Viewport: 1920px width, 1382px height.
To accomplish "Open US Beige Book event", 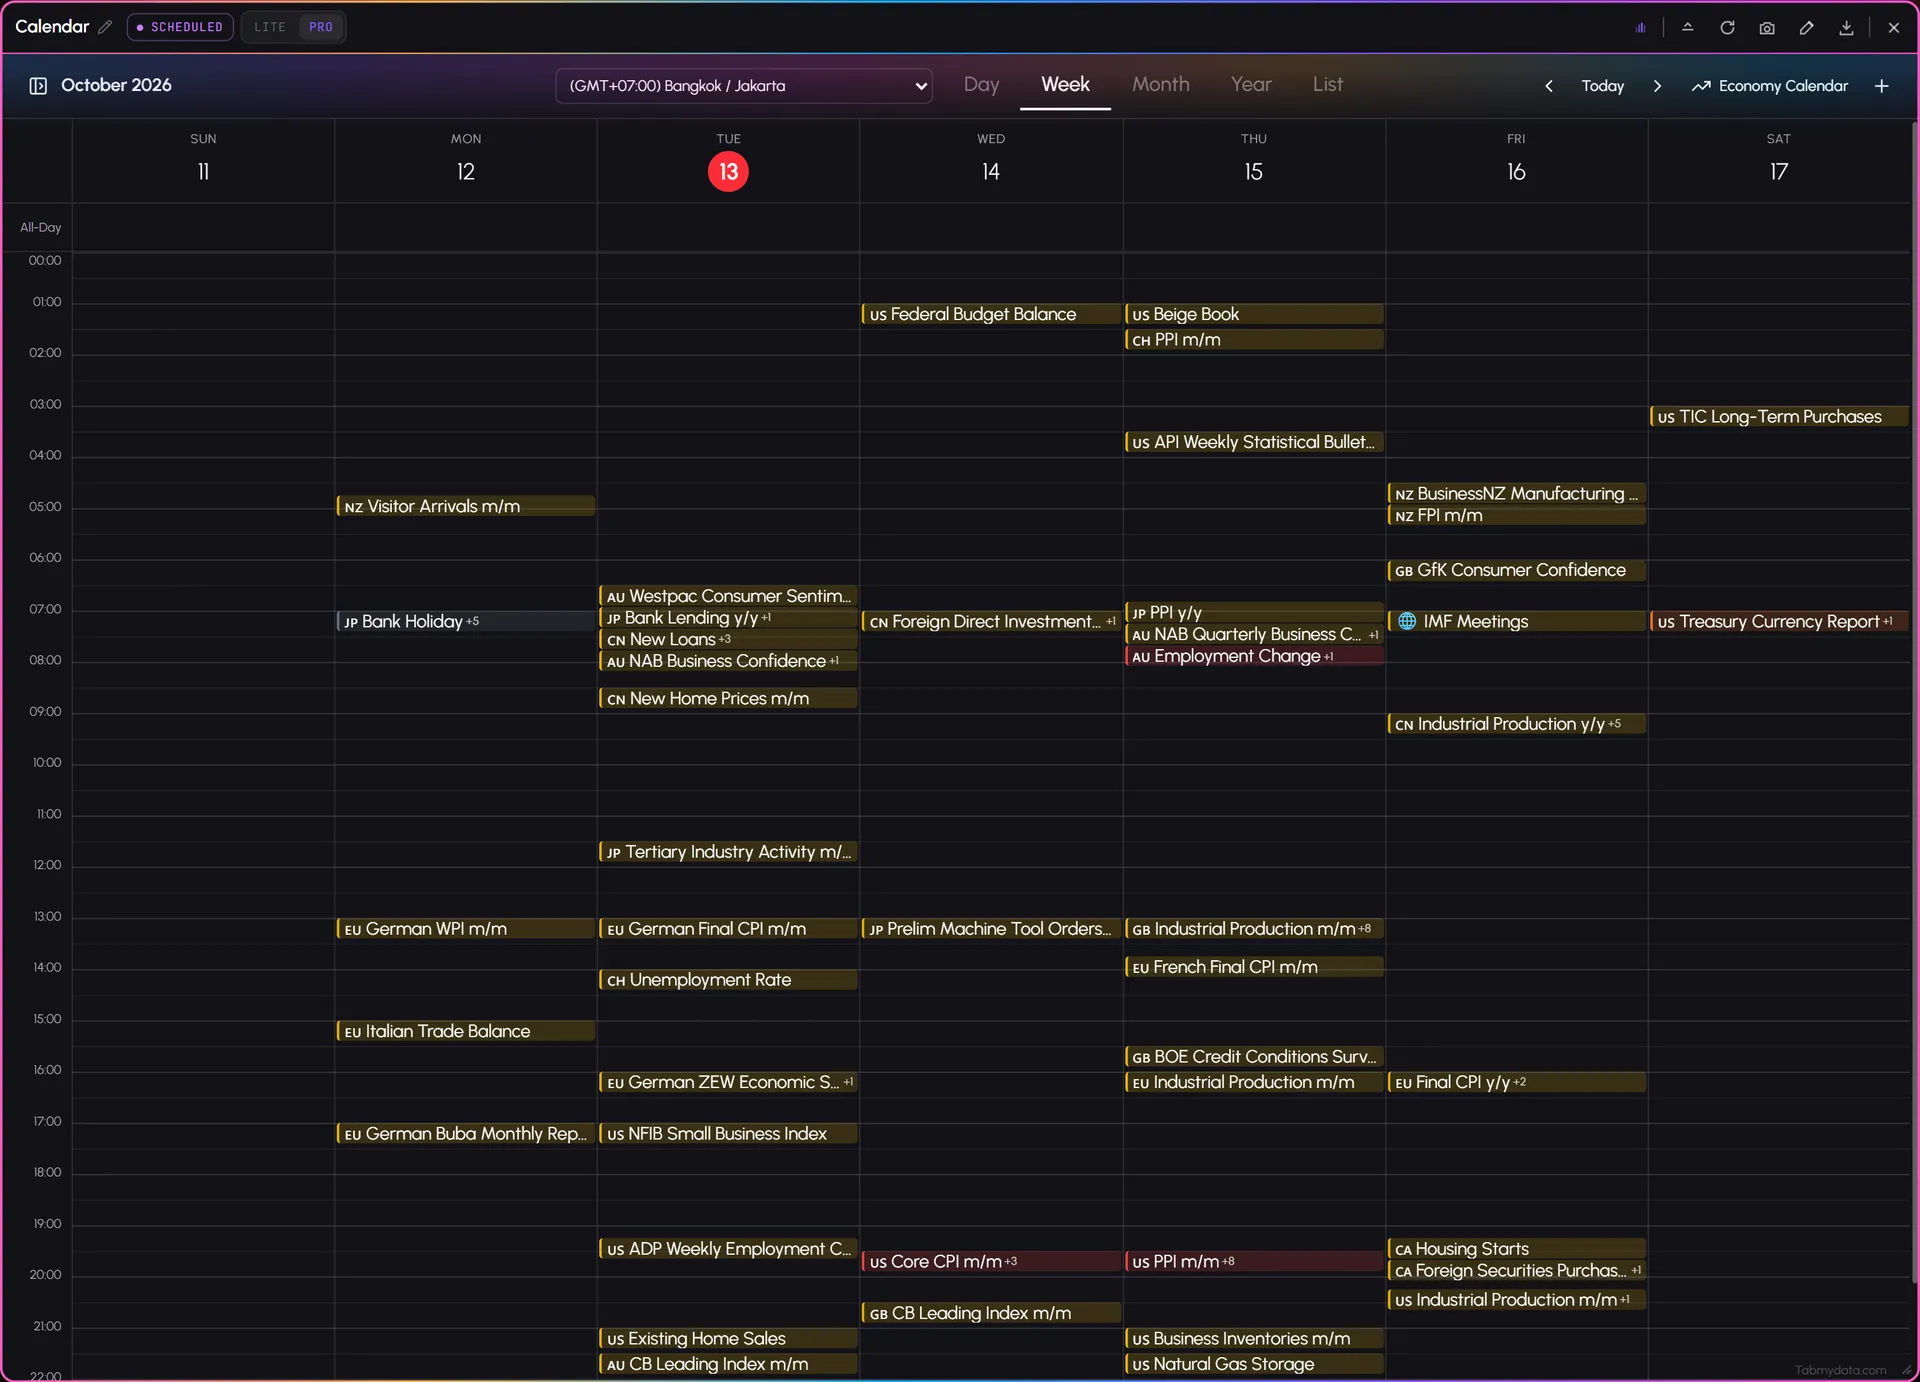I will pyautogui.click(x=1254, y=314).
